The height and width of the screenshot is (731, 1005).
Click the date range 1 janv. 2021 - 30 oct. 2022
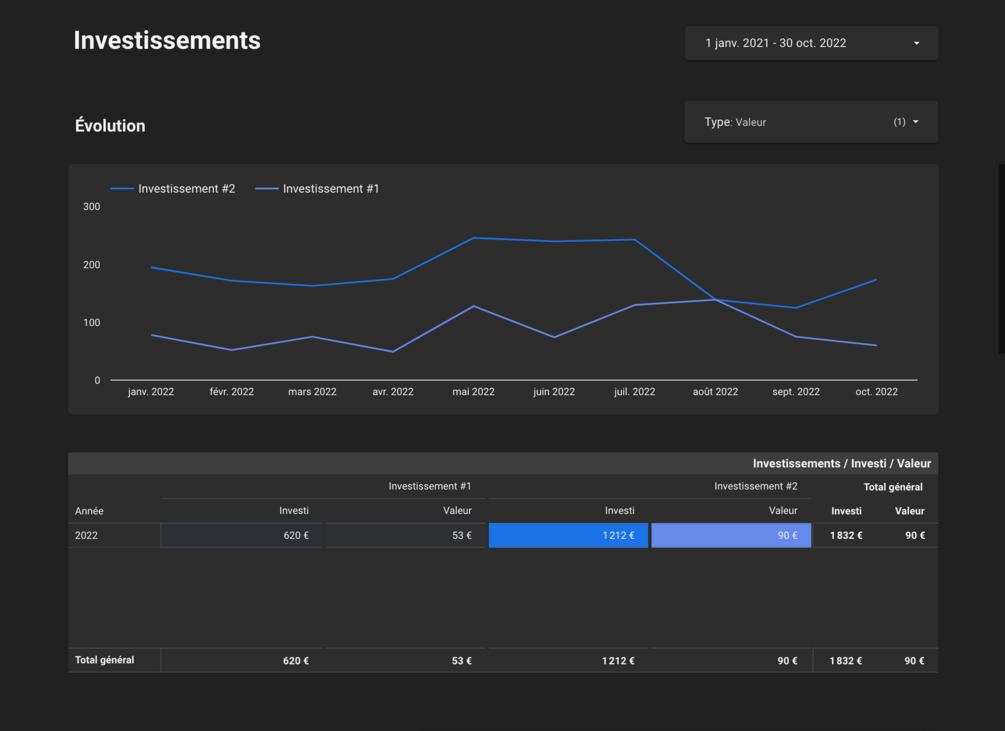776,43
